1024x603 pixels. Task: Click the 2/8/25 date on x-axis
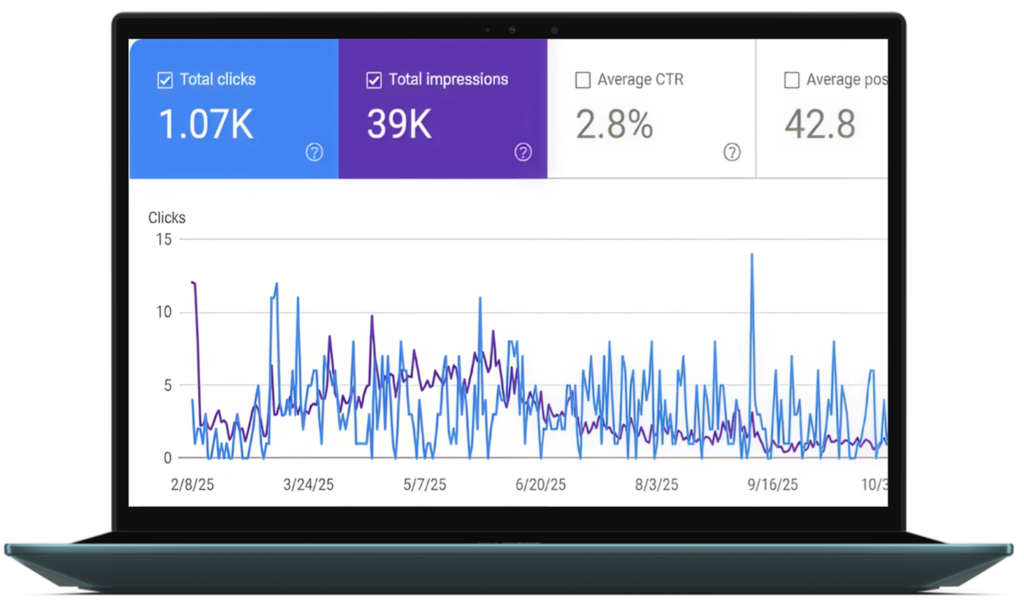[x=191, y=485]
